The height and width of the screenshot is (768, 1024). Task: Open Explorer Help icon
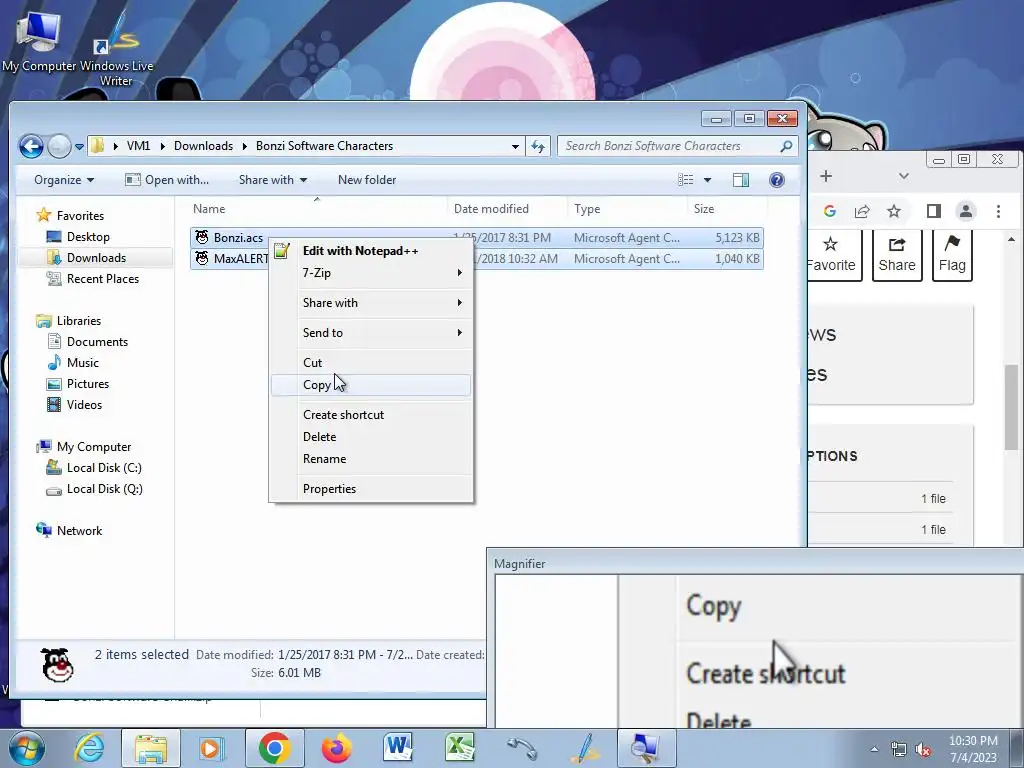pyautogui.click(x=776, y=180)
